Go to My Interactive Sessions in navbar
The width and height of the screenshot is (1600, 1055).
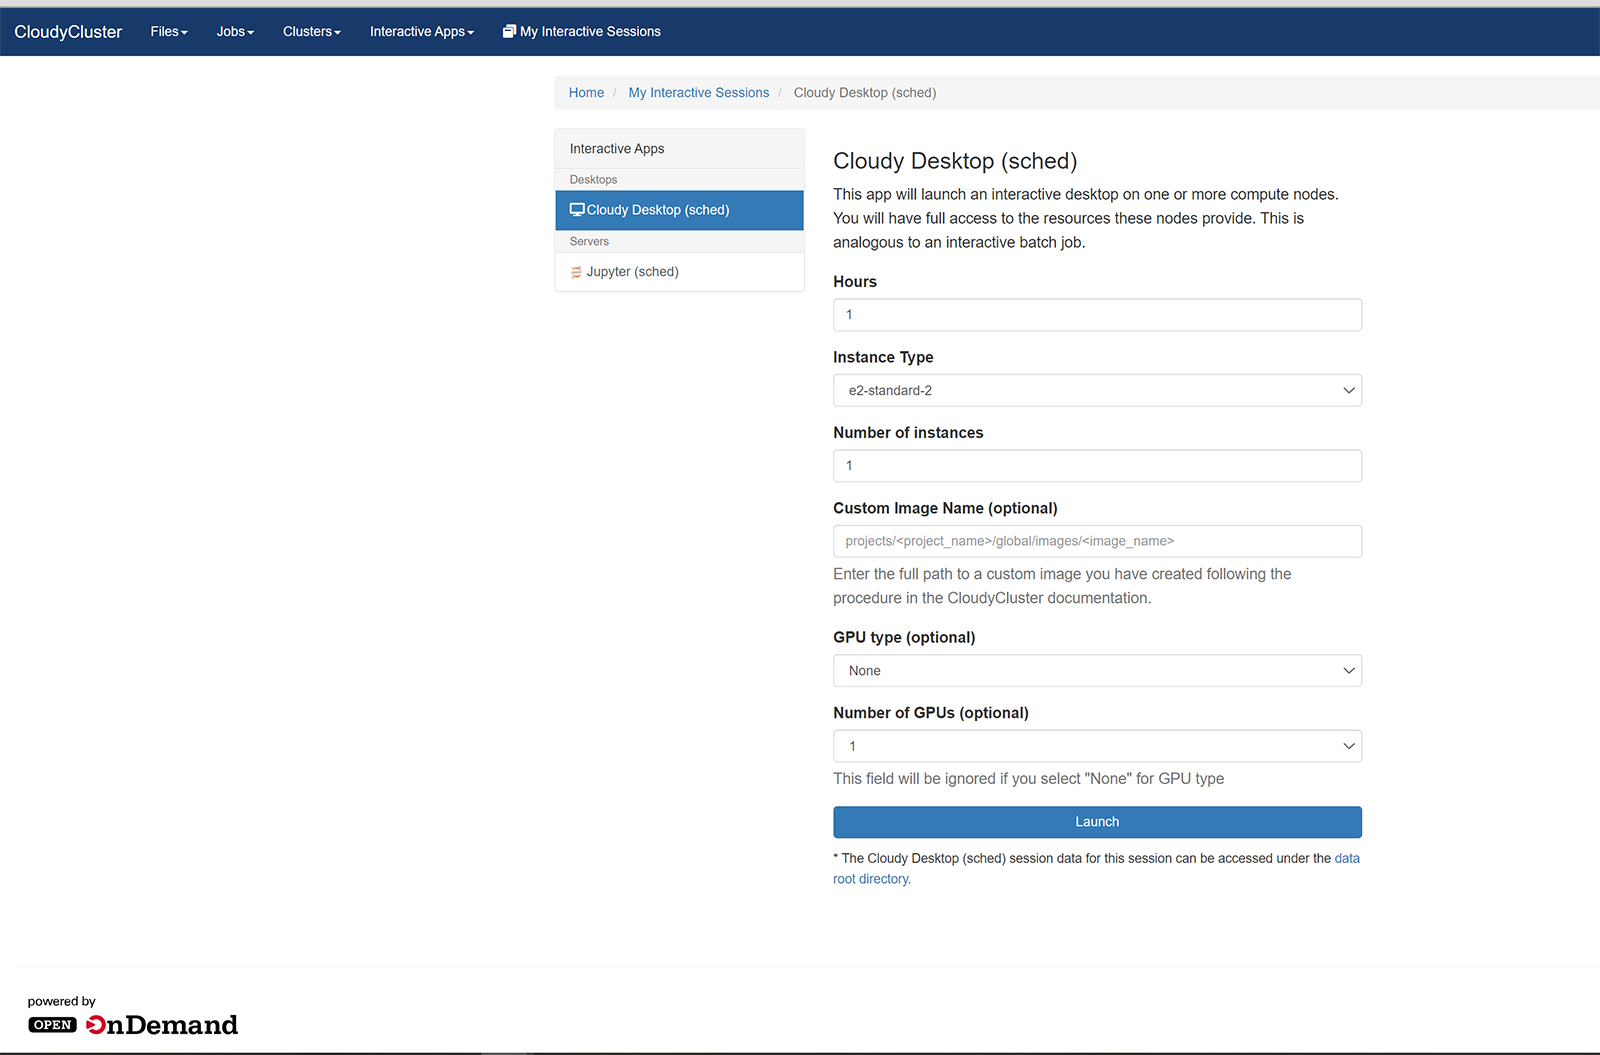click(x=582, y=32)
